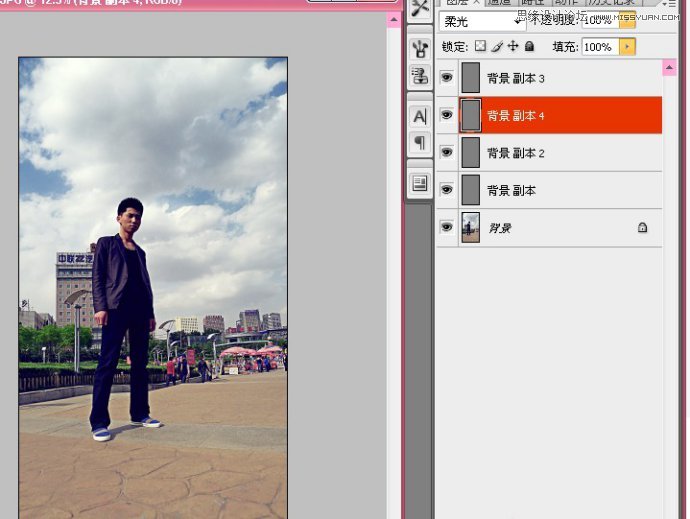
Task: Open Layers panel options menu icon
Action: pos(670,3)
